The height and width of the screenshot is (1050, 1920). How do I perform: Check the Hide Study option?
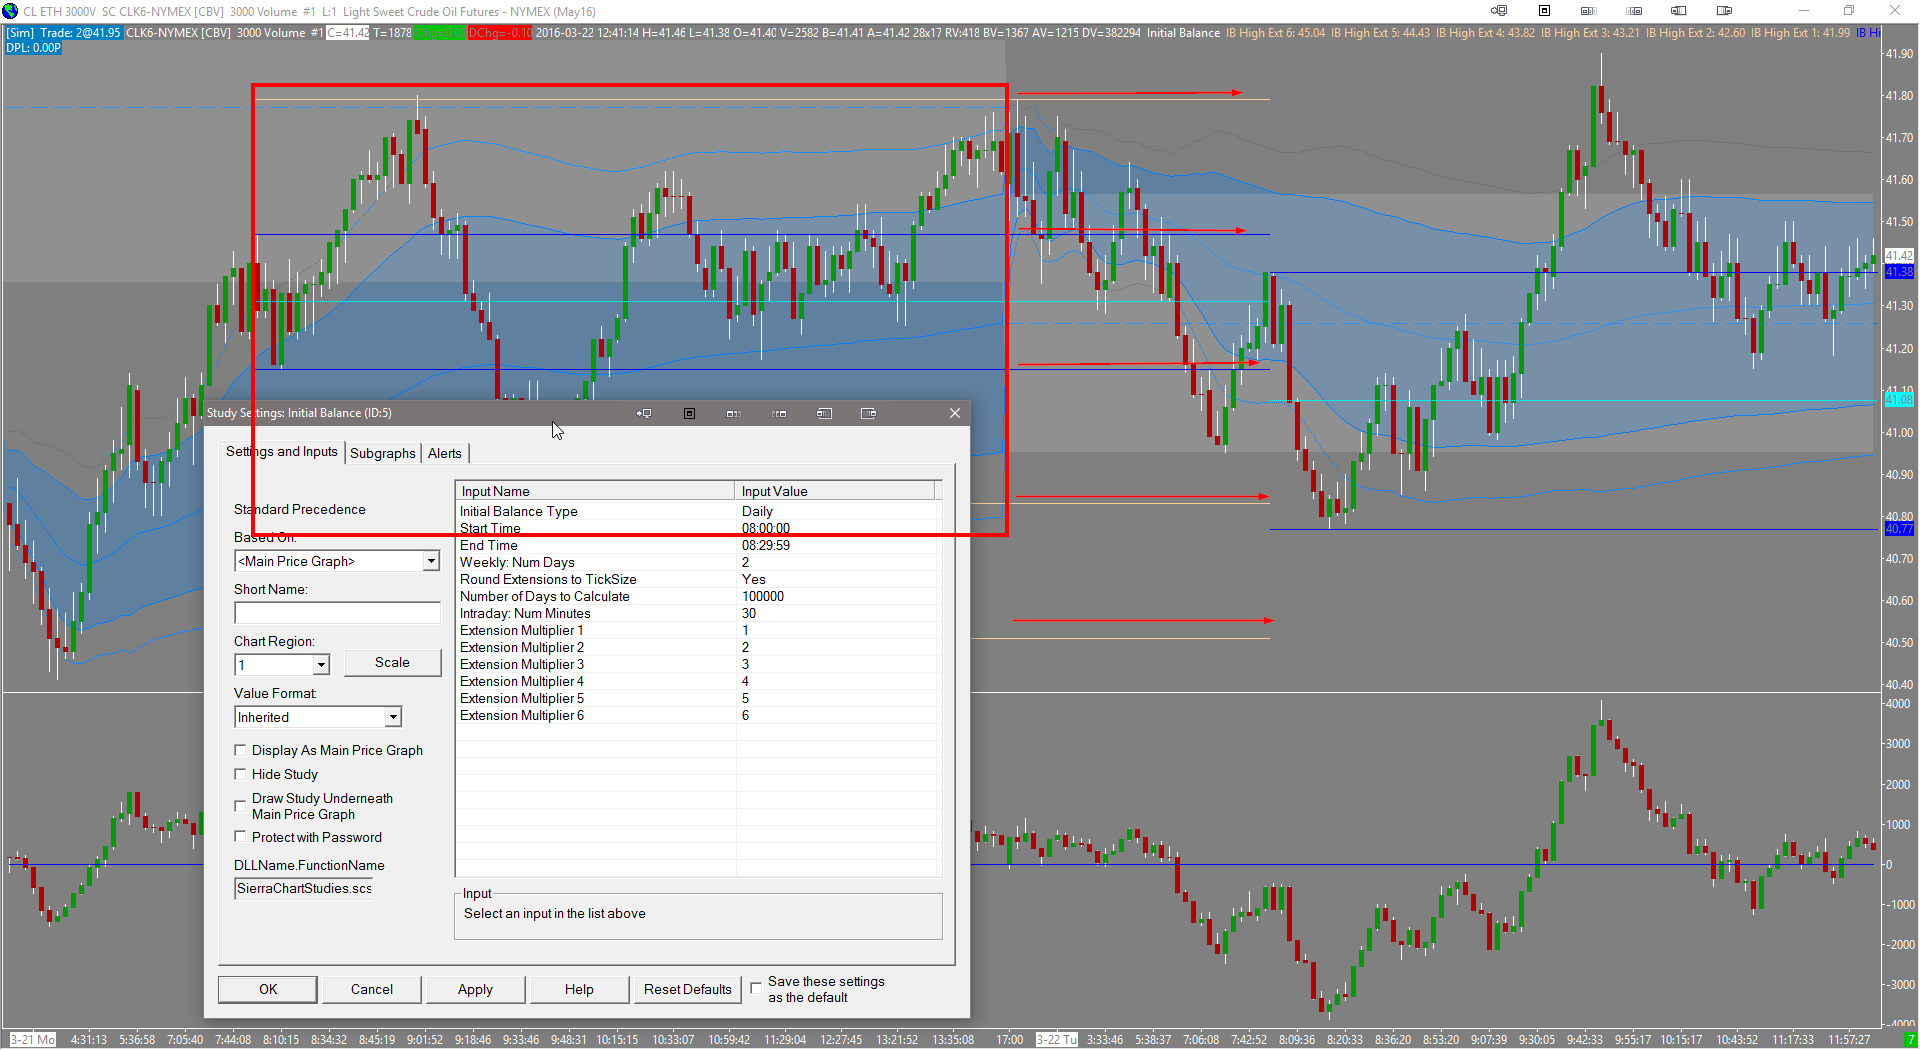click(x=240, y=774)
